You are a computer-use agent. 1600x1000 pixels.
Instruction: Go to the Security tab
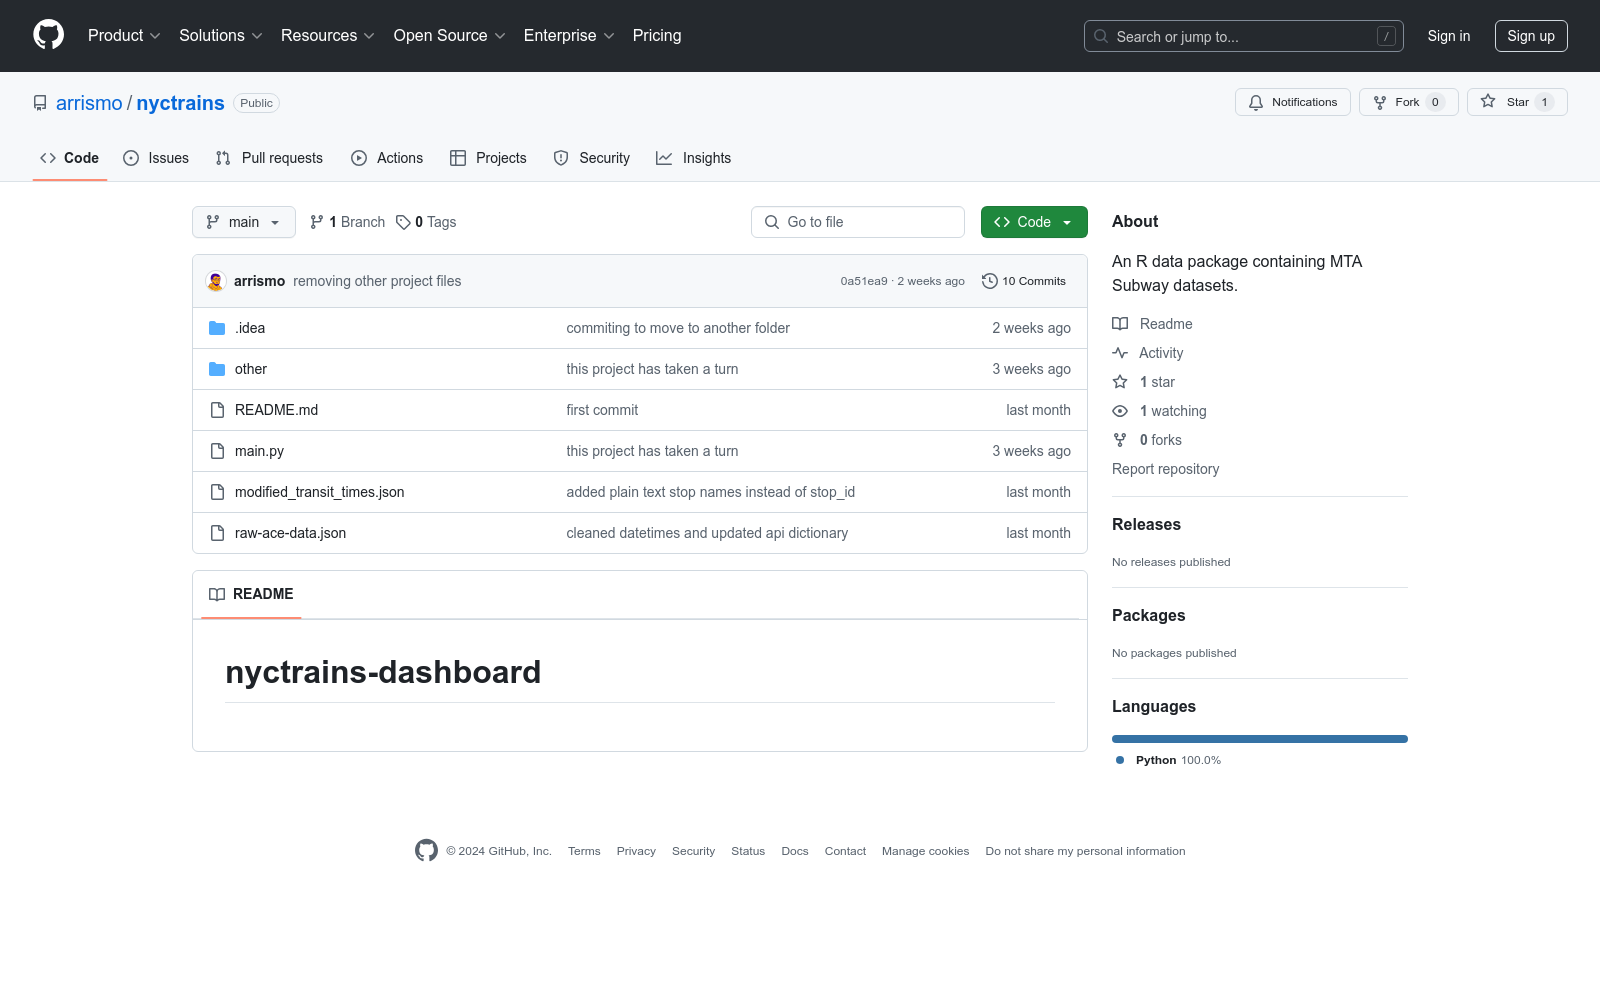pyautogui.click(x=592, y=158)
